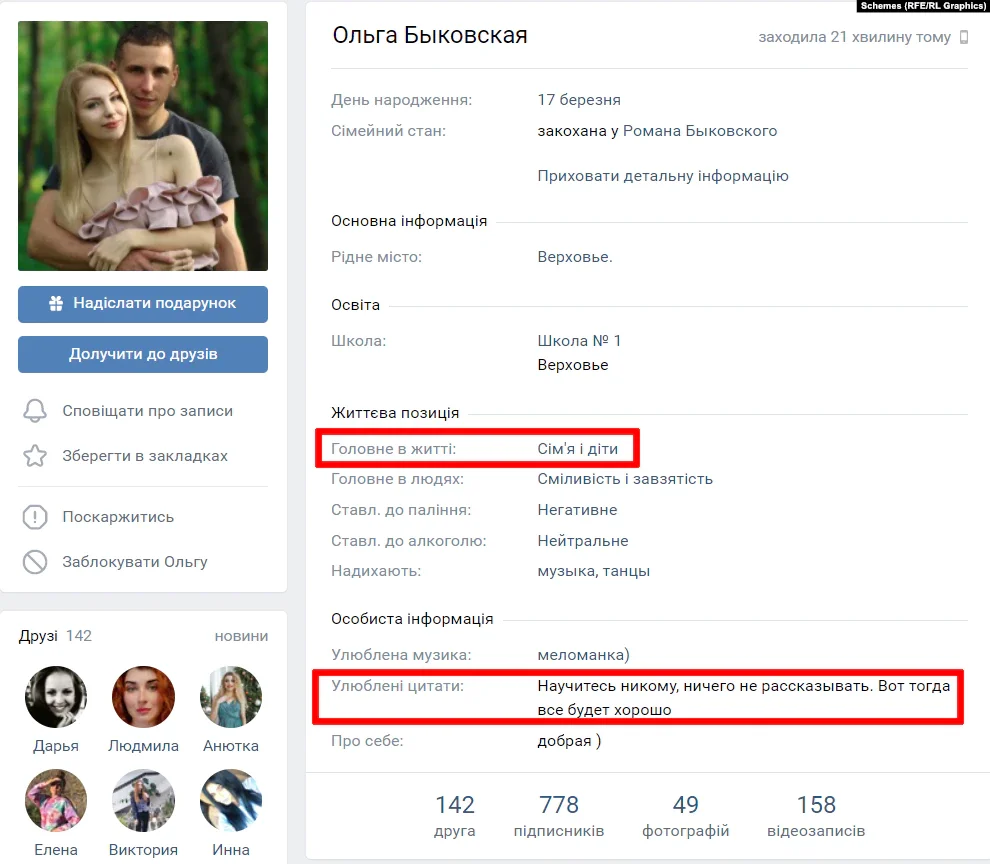Open the 142 друга list
The height and width of the screenshot is (864, 990).
pos(455,815)
